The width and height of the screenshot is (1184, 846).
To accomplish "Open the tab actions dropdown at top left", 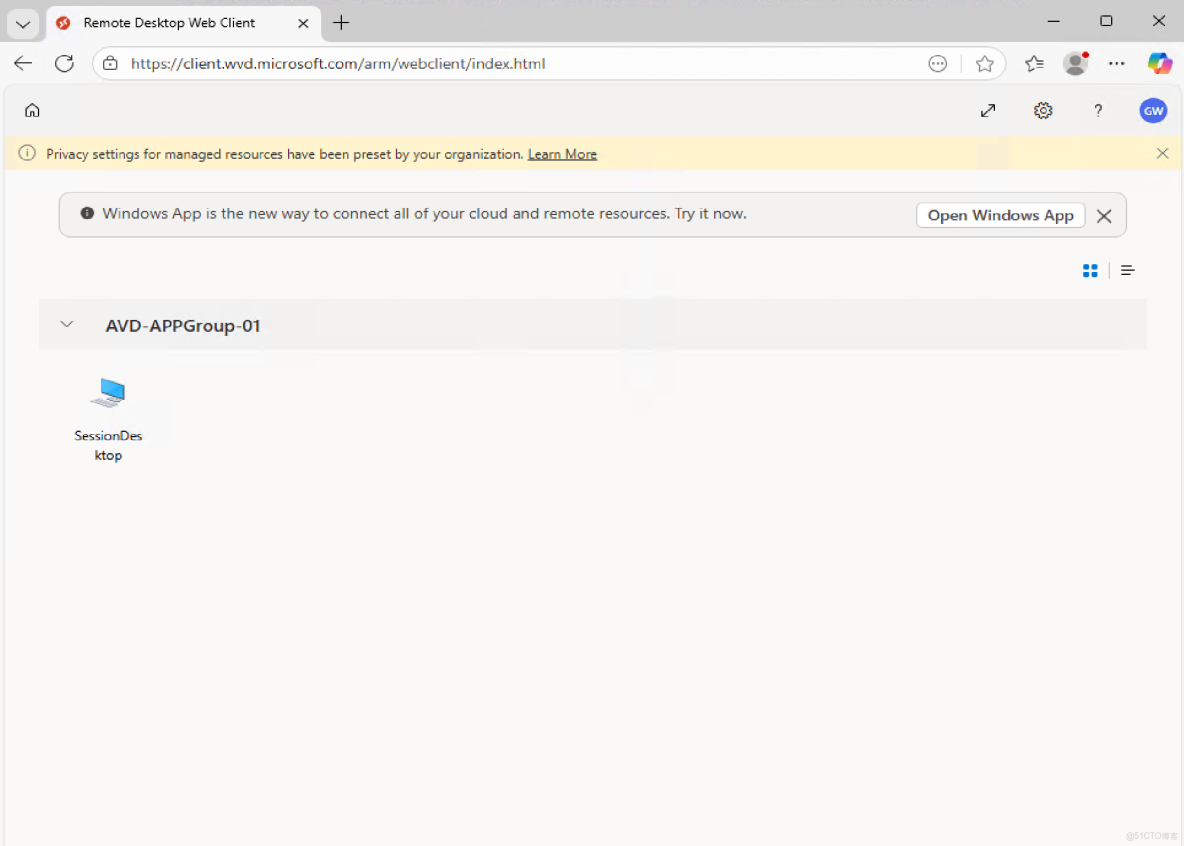I will [22, 23].
